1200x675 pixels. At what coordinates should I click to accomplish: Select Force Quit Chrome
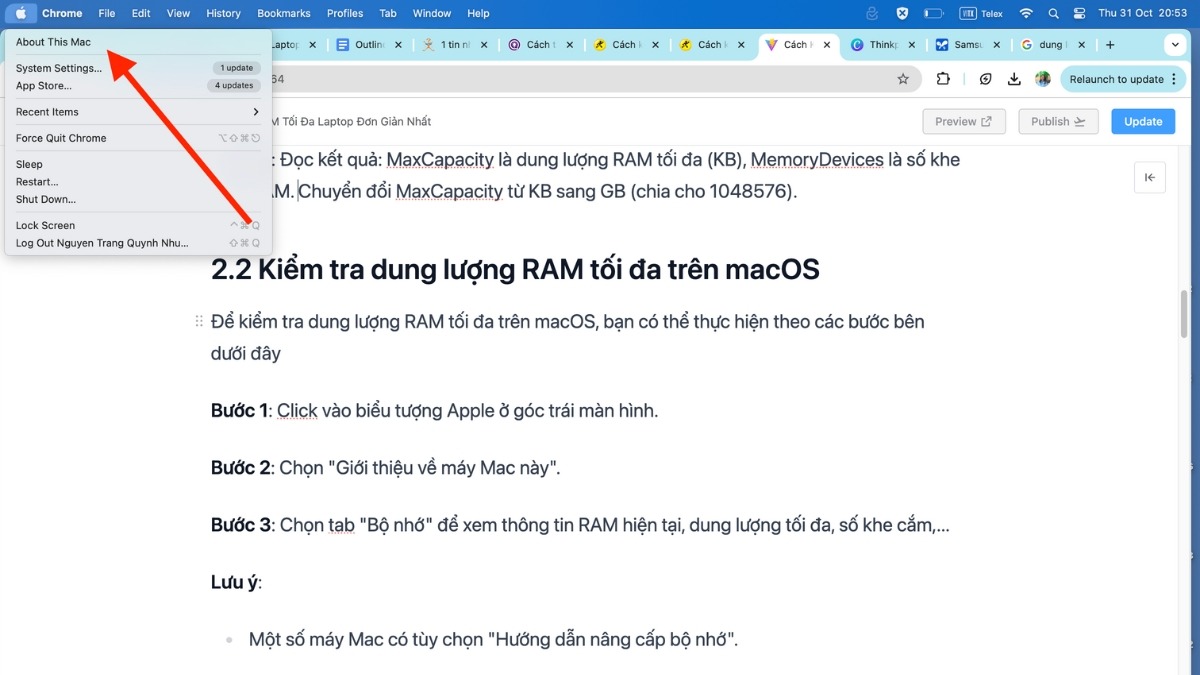(x=138, y=138)
